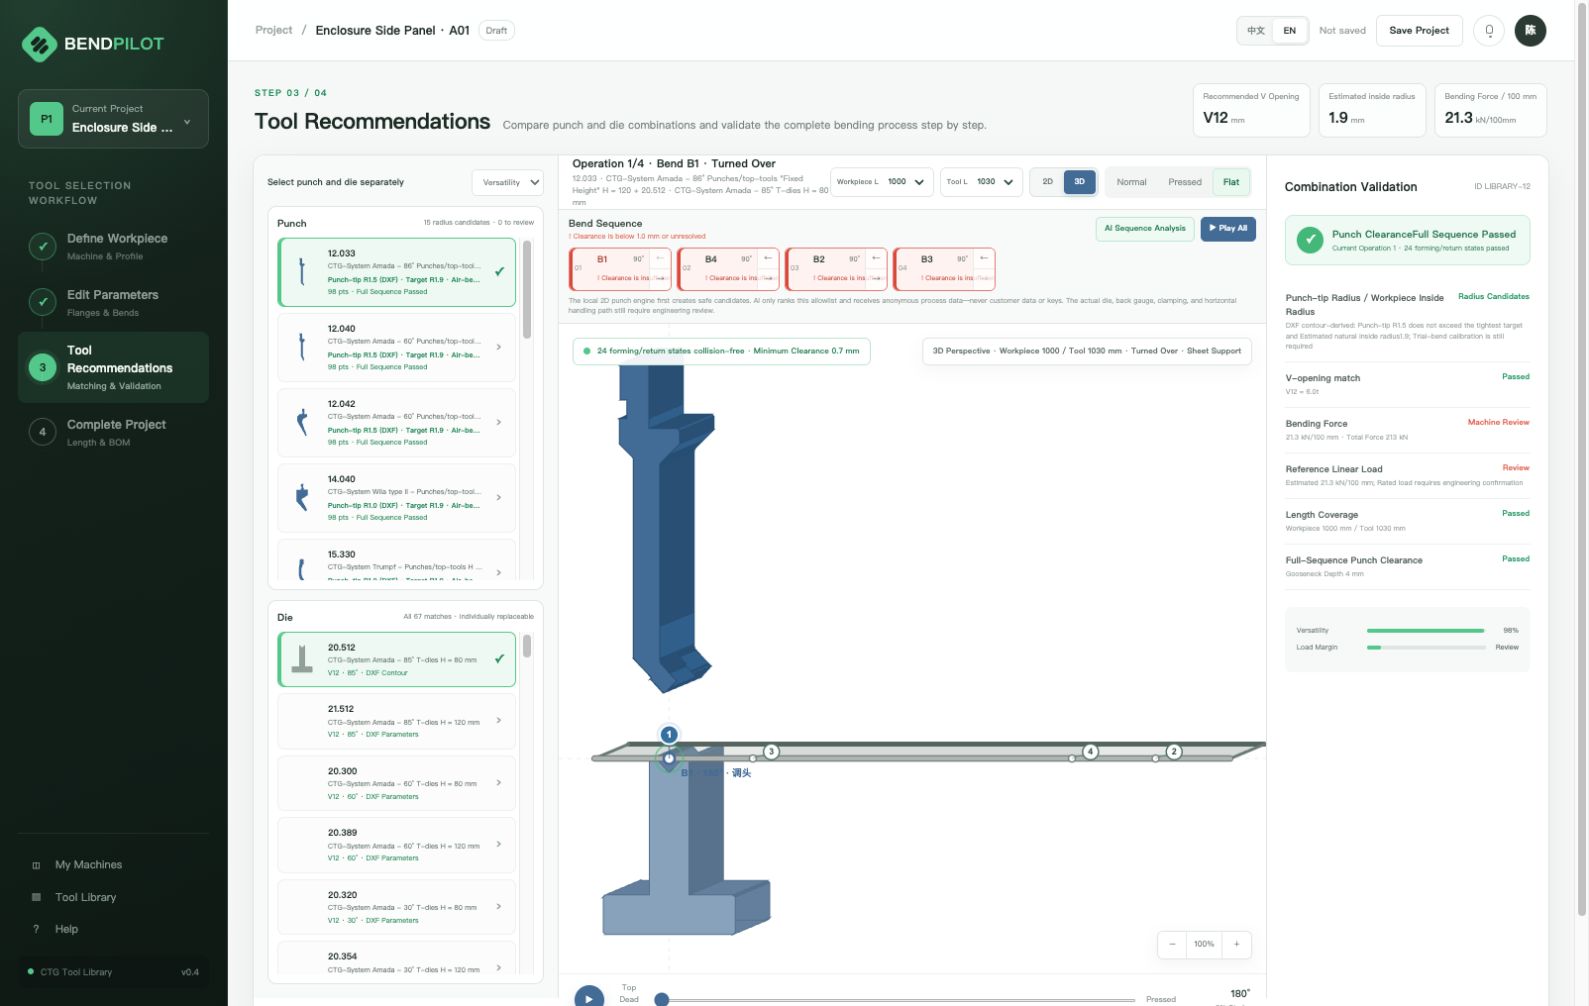Click the Play All button
This screenshot has height=1006, width=1589.
1228,229
